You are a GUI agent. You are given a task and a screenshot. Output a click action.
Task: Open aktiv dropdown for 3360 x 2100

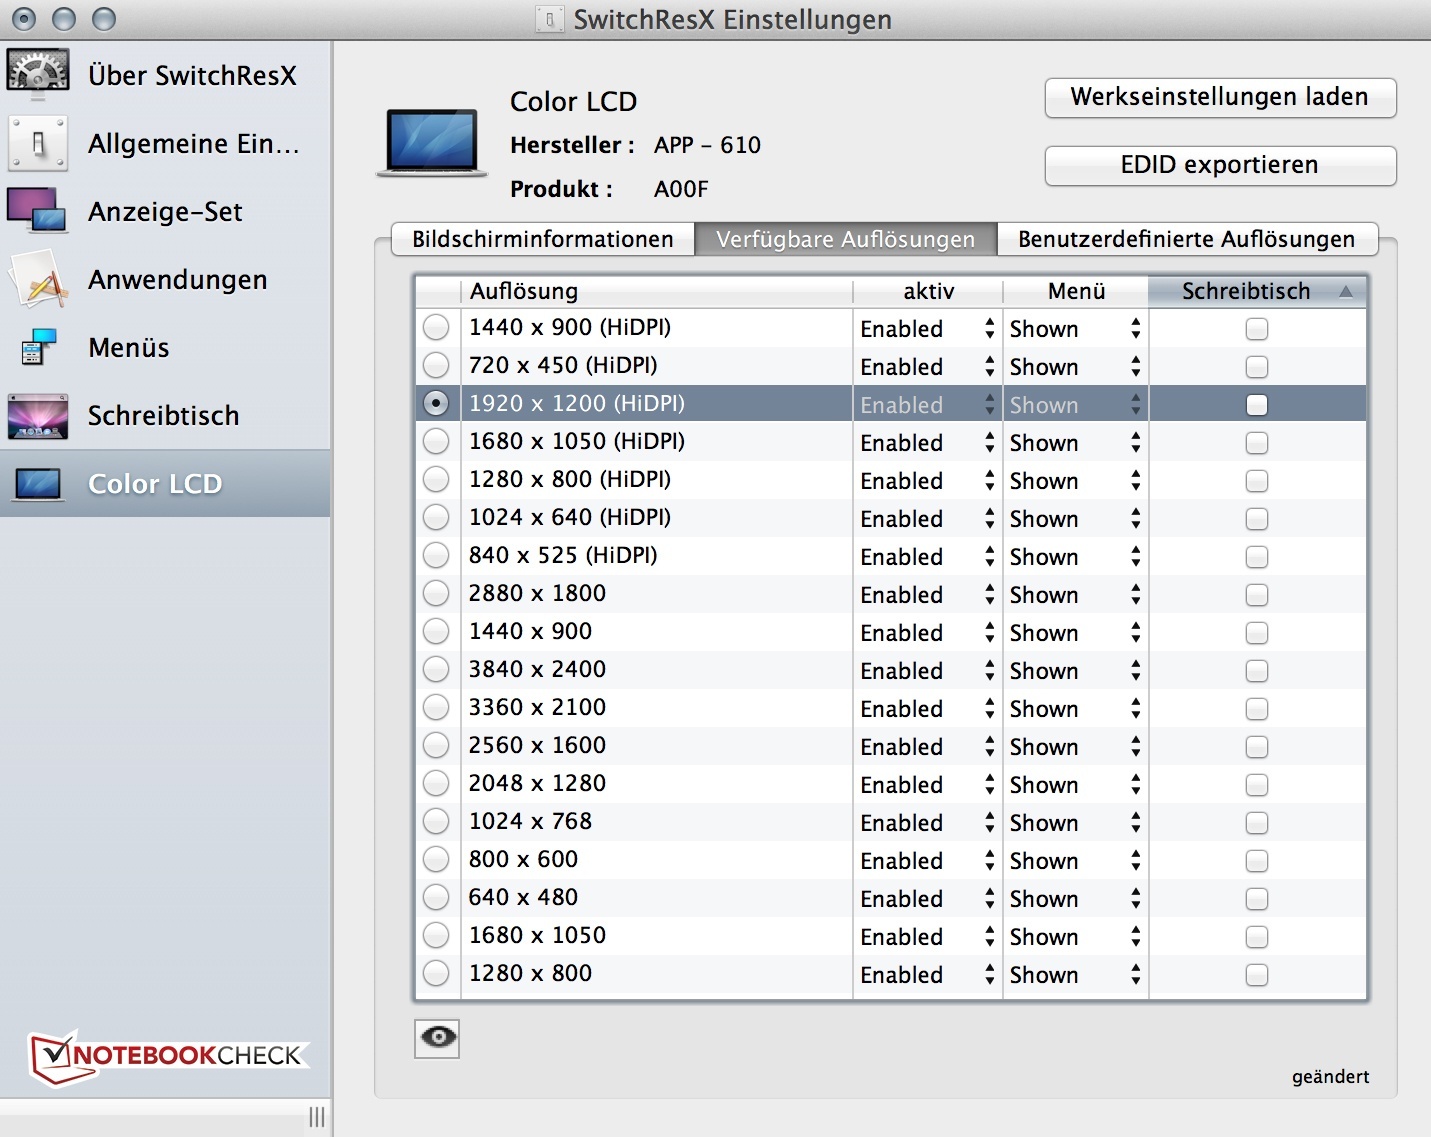[927, 709]
